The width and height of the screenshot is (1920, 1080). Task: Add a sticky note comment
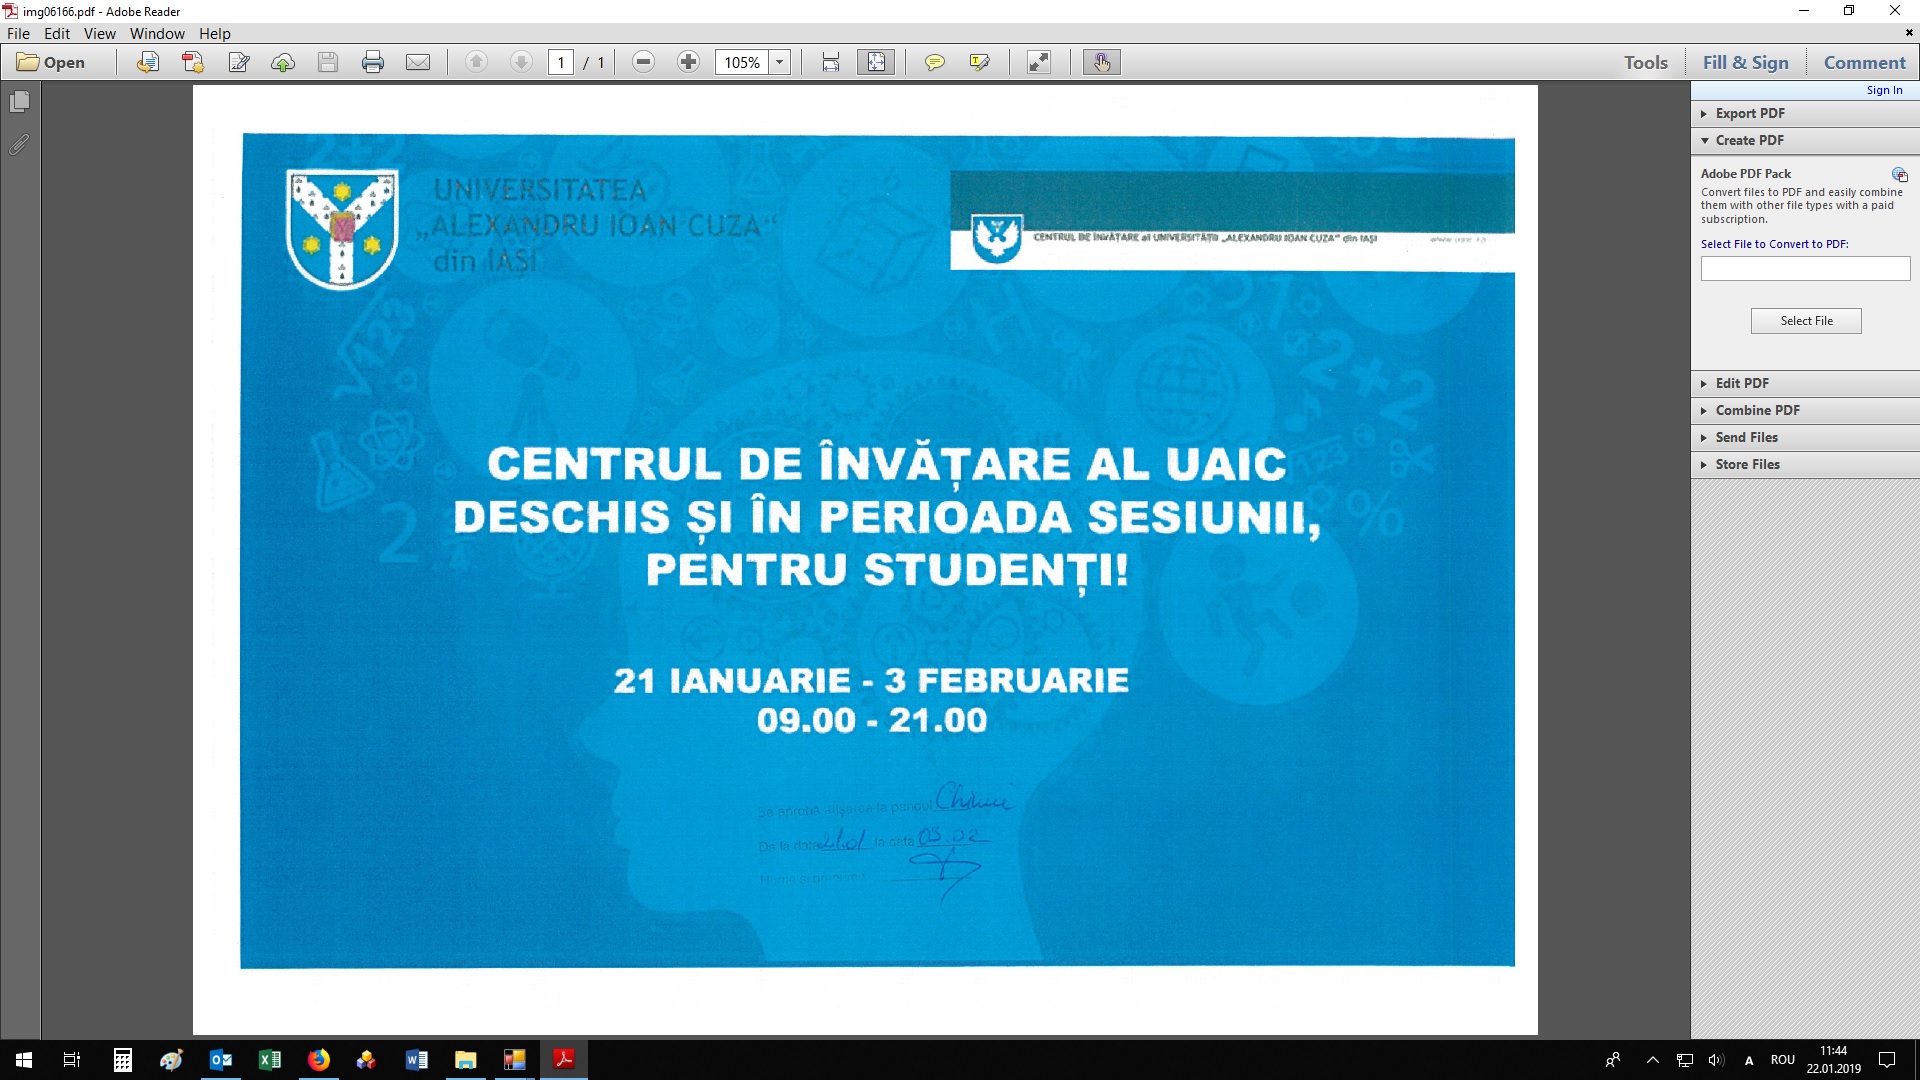coord(934,62)
